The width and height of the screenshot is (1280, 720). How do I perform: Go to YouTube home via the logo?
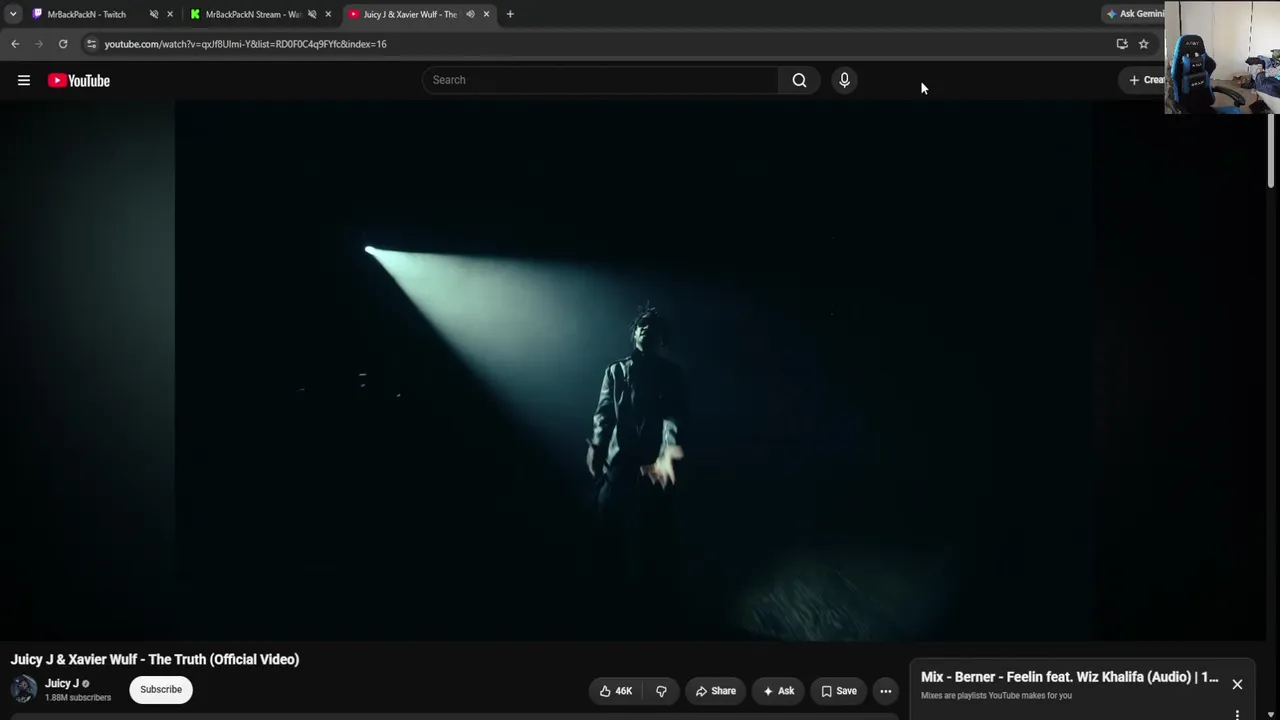79,80
